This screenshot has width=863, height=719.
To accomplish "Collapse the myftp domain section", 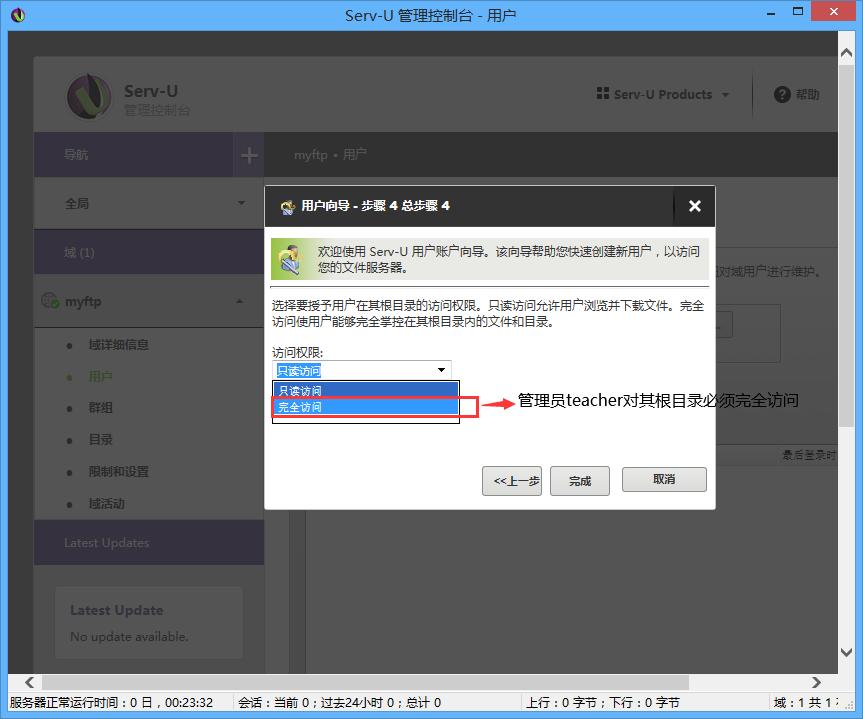I will (x=239, y=301).
